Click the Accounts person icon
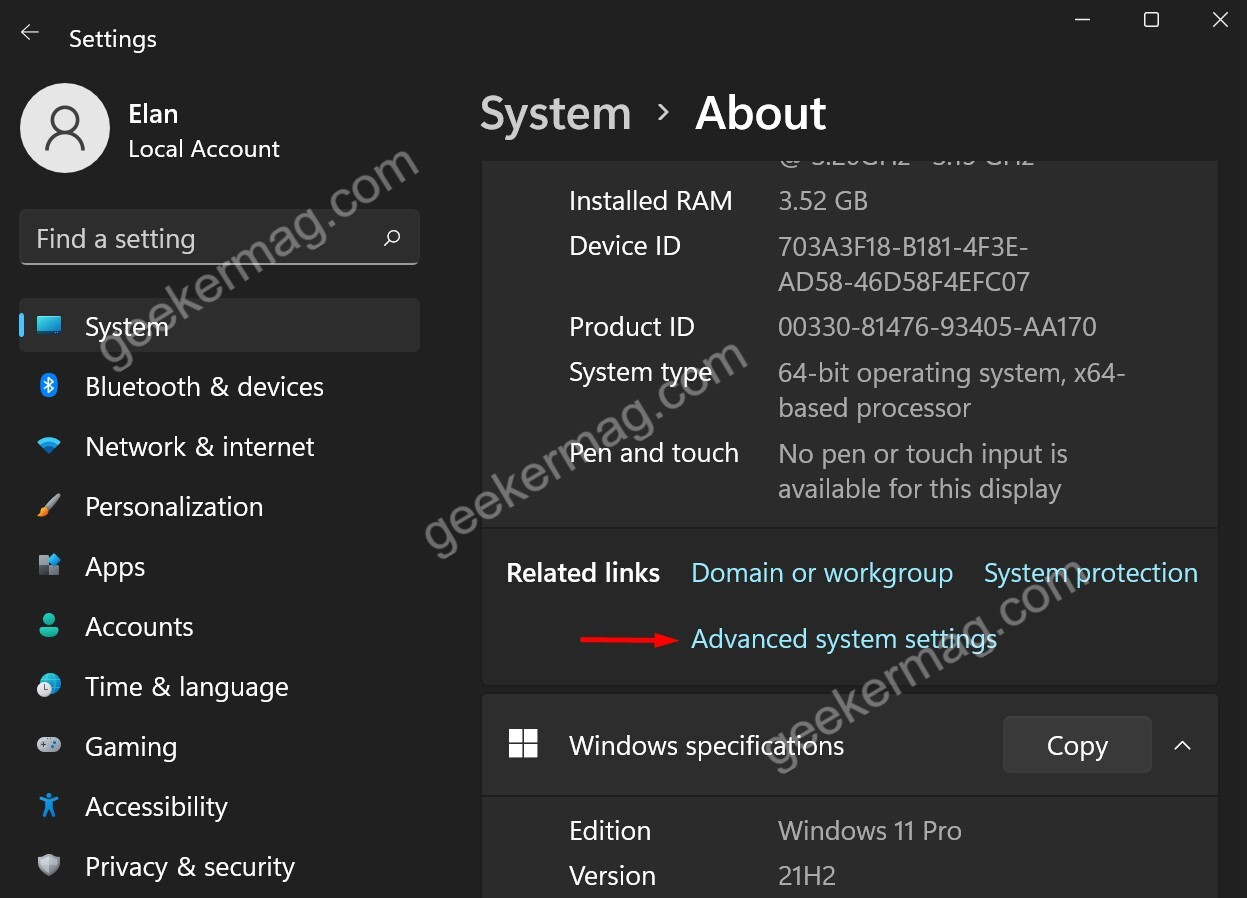Screen dimensions: 1247x898 48,626
